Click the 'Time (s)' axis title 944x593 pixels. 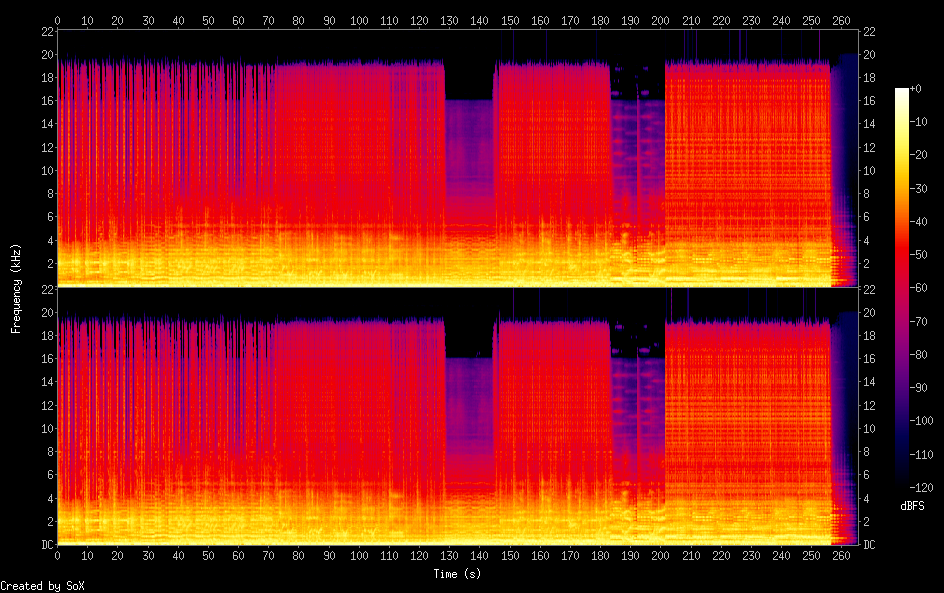458,574
